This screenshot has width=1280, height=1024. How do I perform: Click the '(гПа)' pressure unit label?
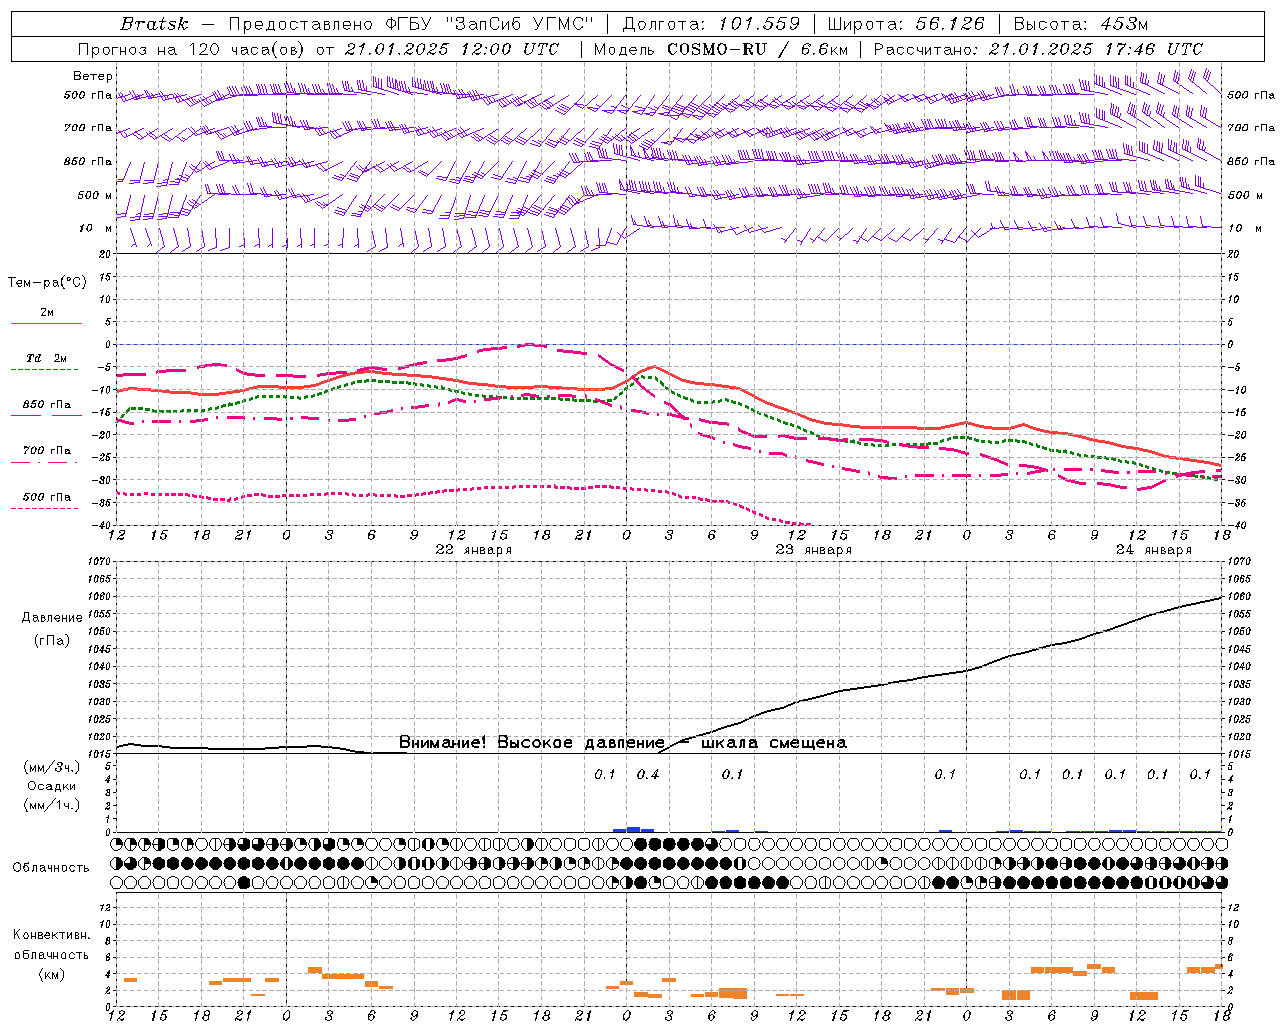pyautogui.click(x=51, y=641)
